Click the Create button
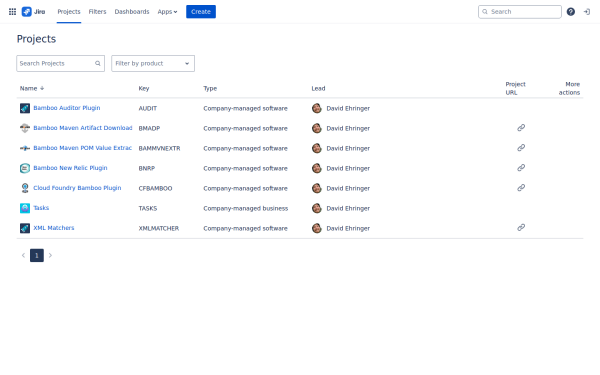 pos(201,12)
